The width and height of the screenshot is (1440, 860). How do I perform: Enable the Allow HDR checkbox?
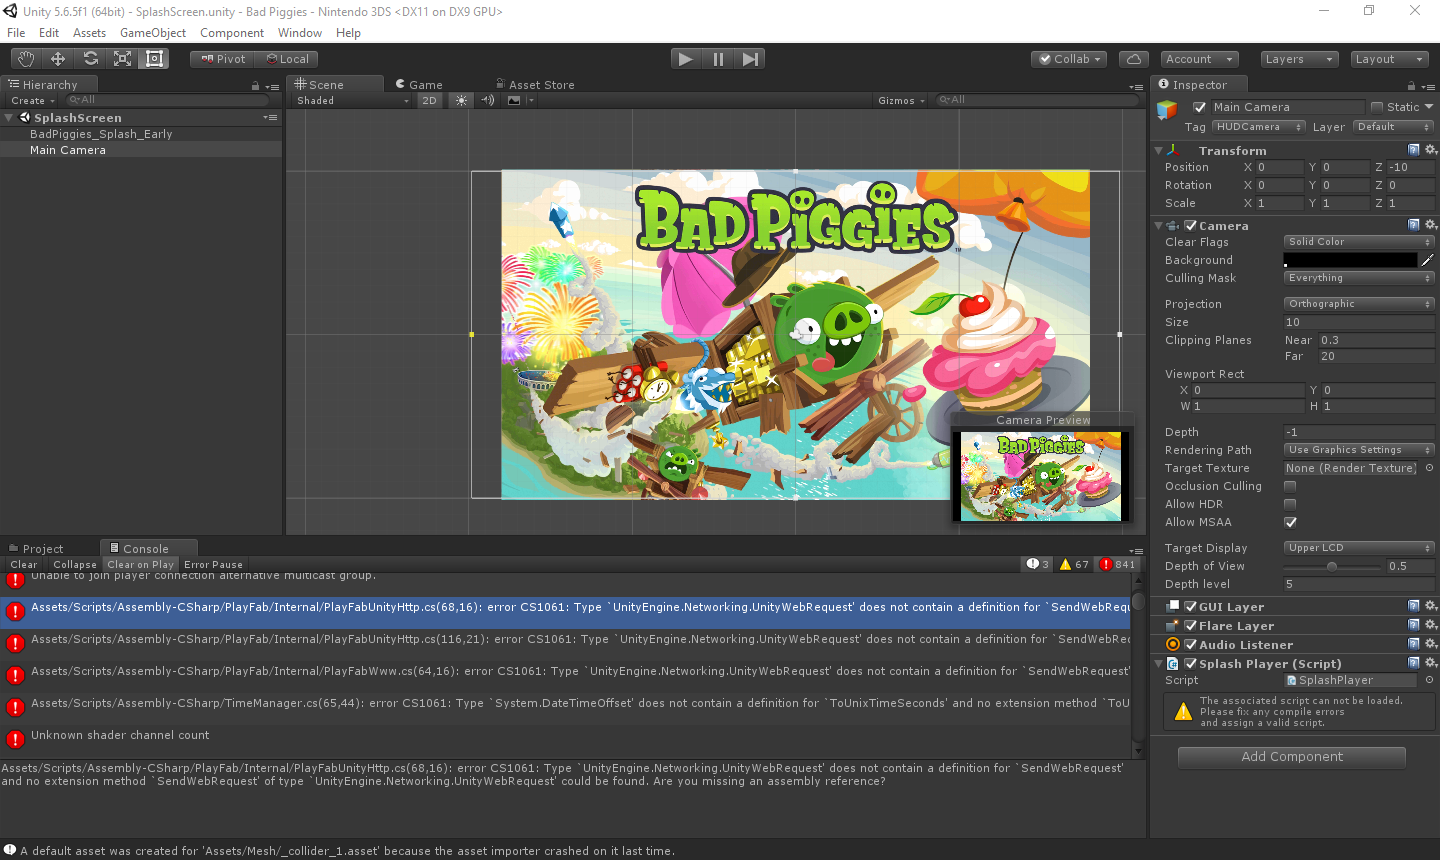(1290, 504)
